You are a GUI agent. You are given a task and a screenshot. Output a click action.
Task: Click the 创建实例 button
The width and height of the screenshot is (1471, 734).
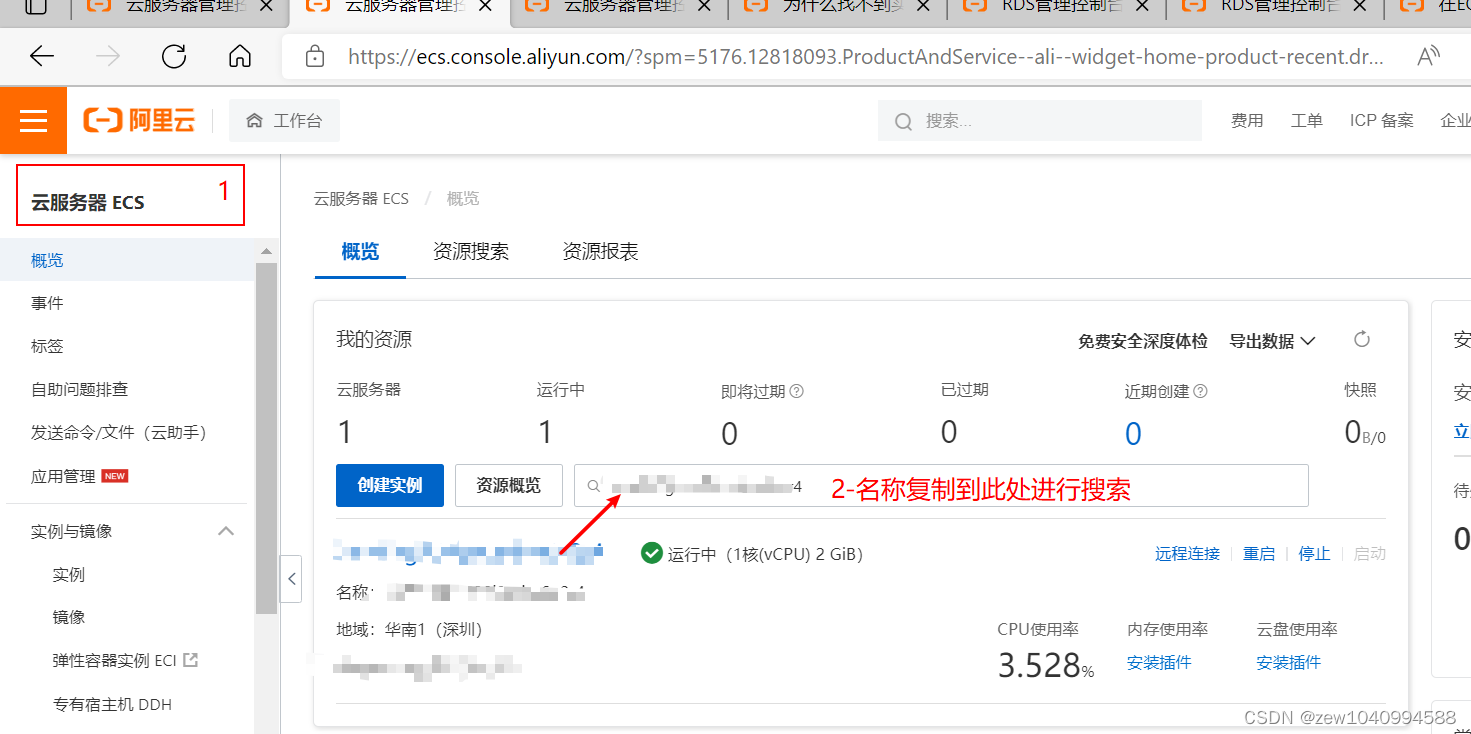click(389, 485)
